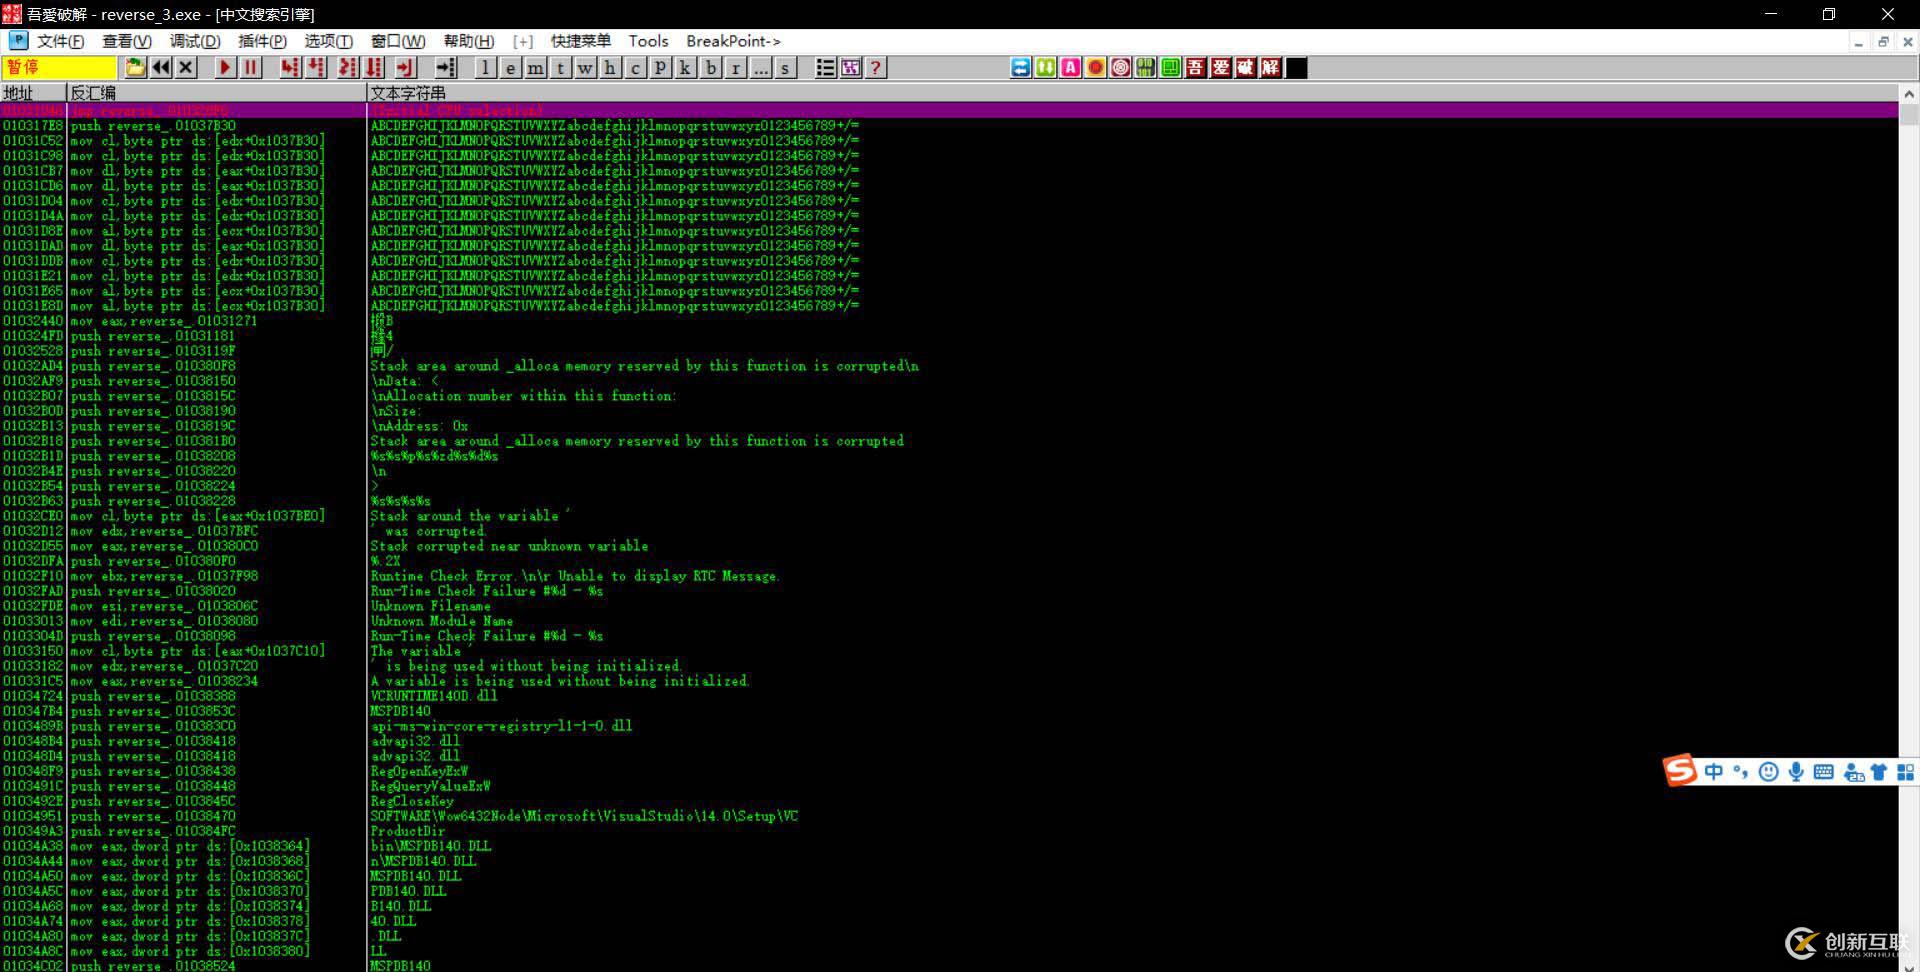Image resolution: width=1920 pixels, height=972 pixels.
Task: Open the 插件(P) menu
Action: [x=262, y=41]
